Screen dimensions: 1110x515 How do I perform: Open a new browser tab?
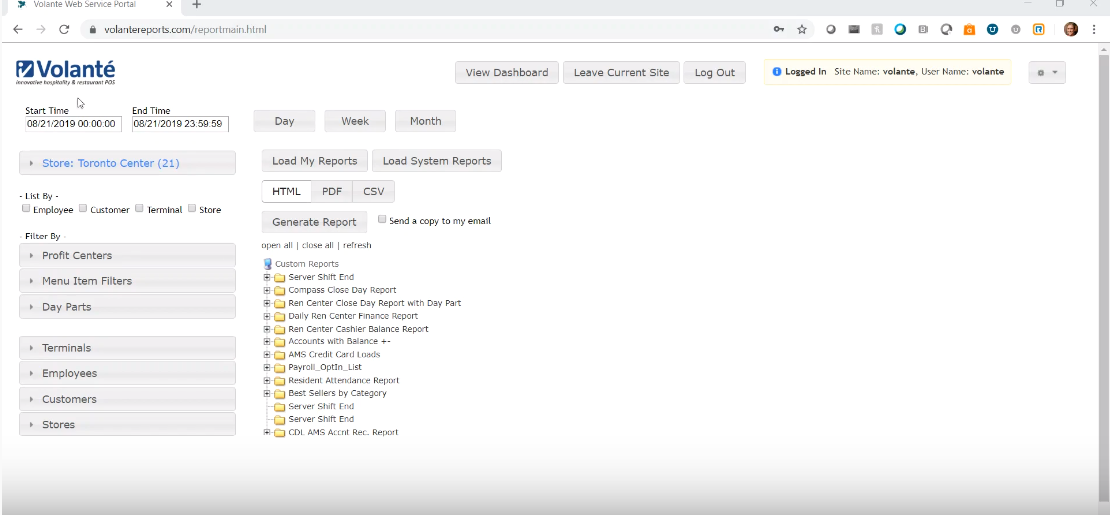pos(197,5)
